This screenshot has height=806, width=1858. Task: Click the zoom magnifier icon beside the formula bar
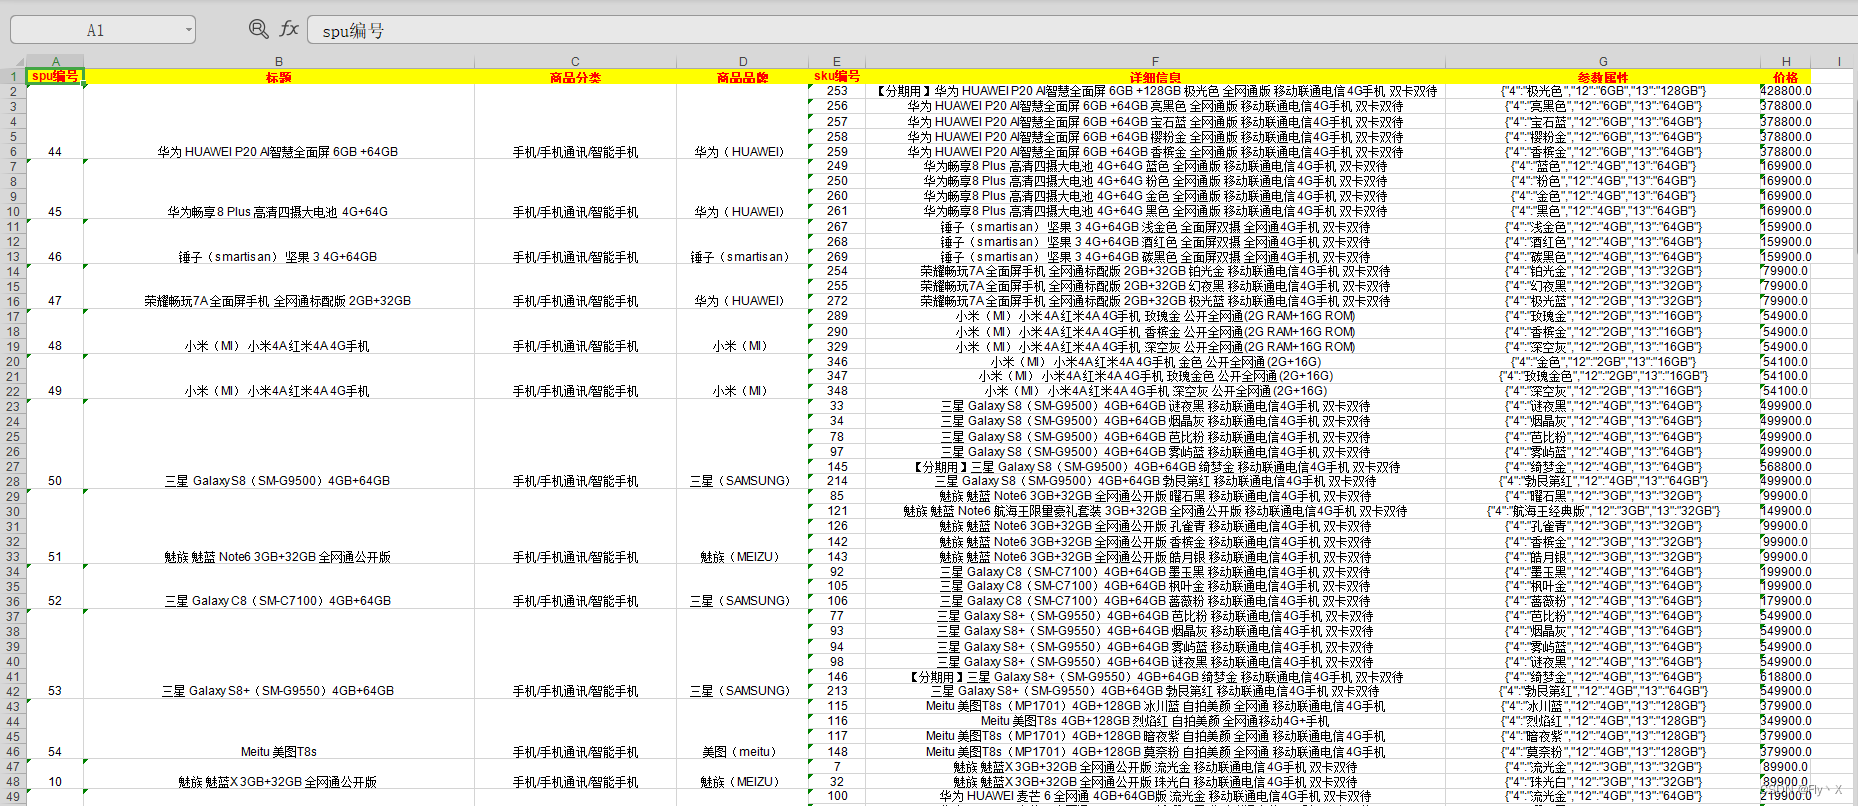(258, 30)
